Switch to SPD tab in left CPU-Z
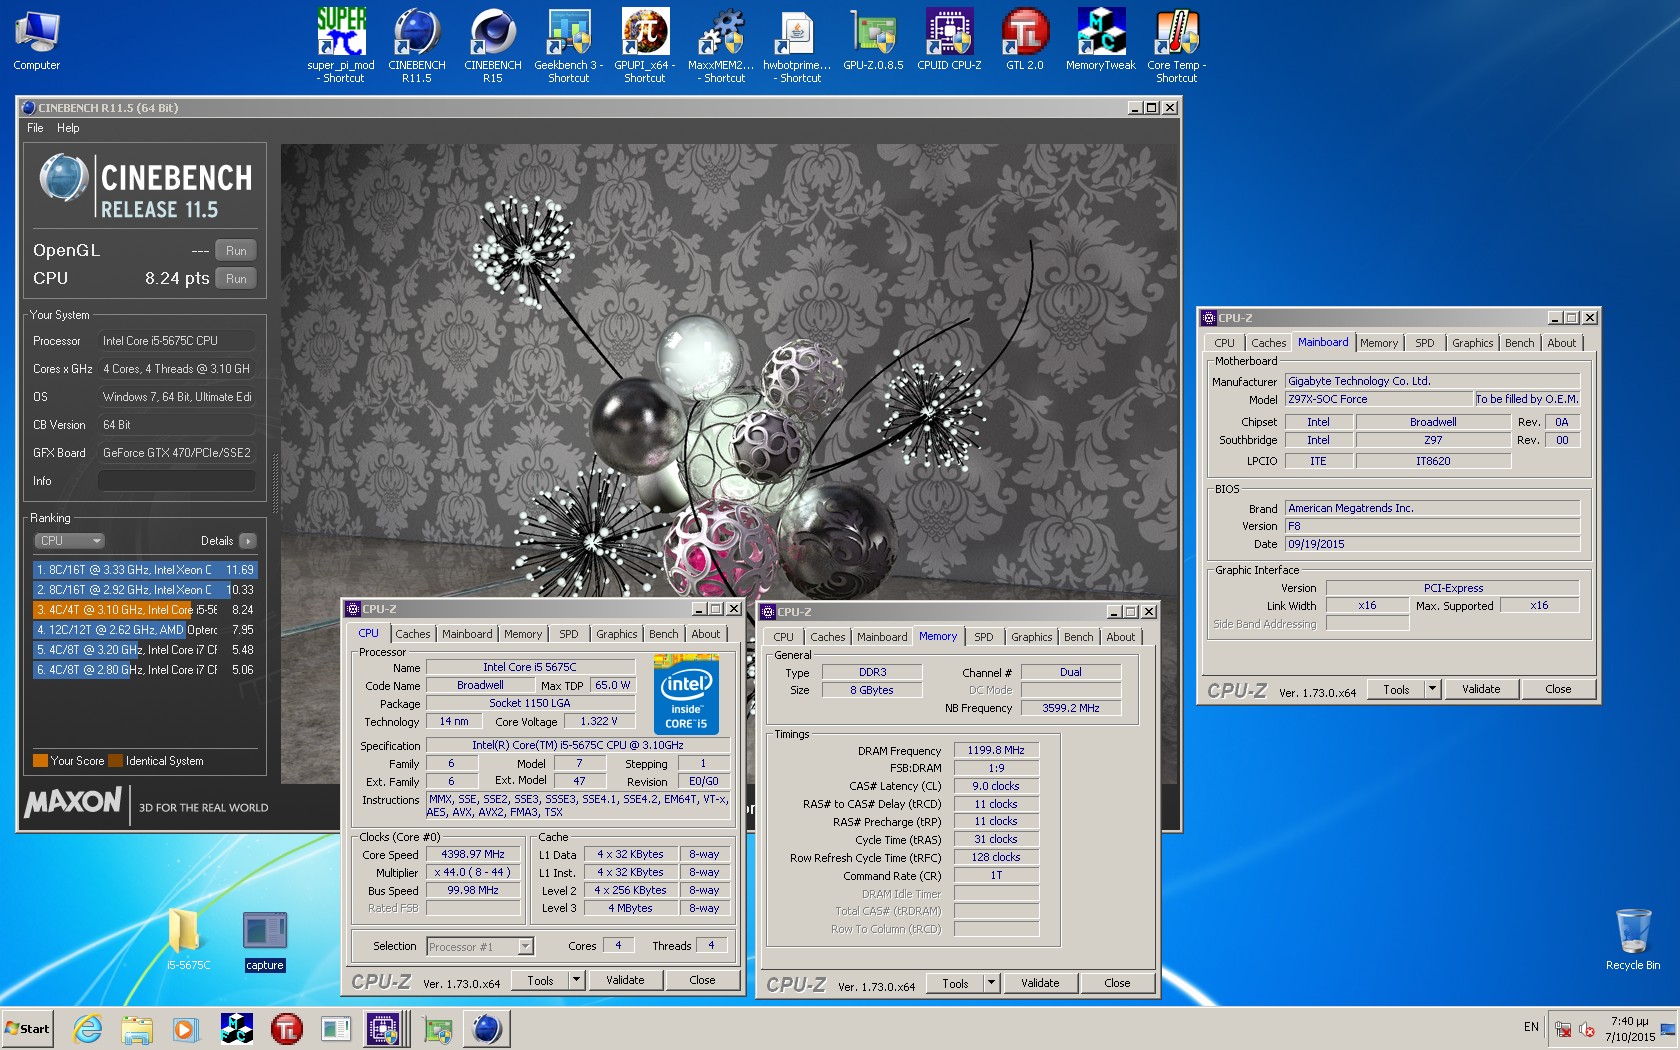1680x1050 pixels. [569, 634]
